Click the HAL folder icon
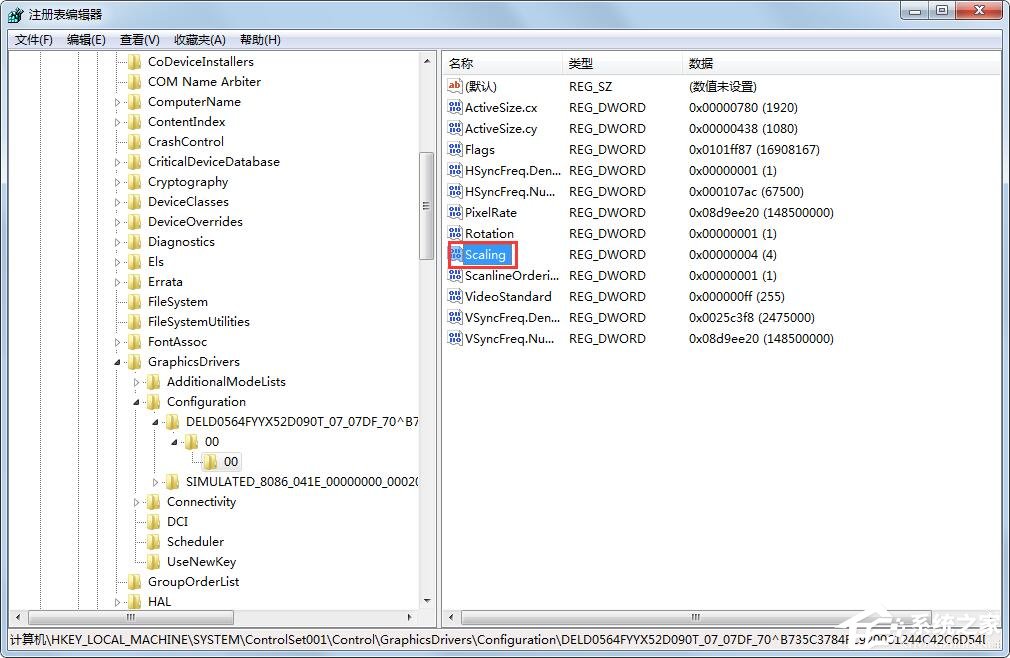Image resolution: width=1010 pixels, height=658 pixels. (x=136, y=601)
